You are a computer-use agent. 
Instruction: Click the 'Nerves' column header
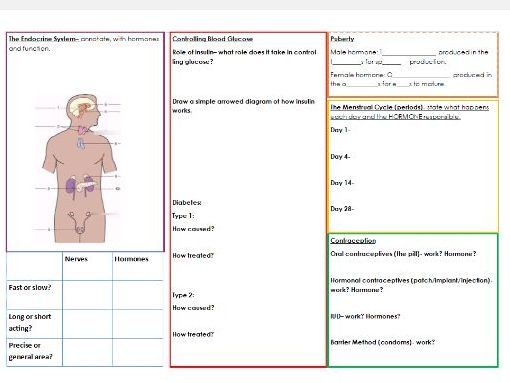pos(76,259)
